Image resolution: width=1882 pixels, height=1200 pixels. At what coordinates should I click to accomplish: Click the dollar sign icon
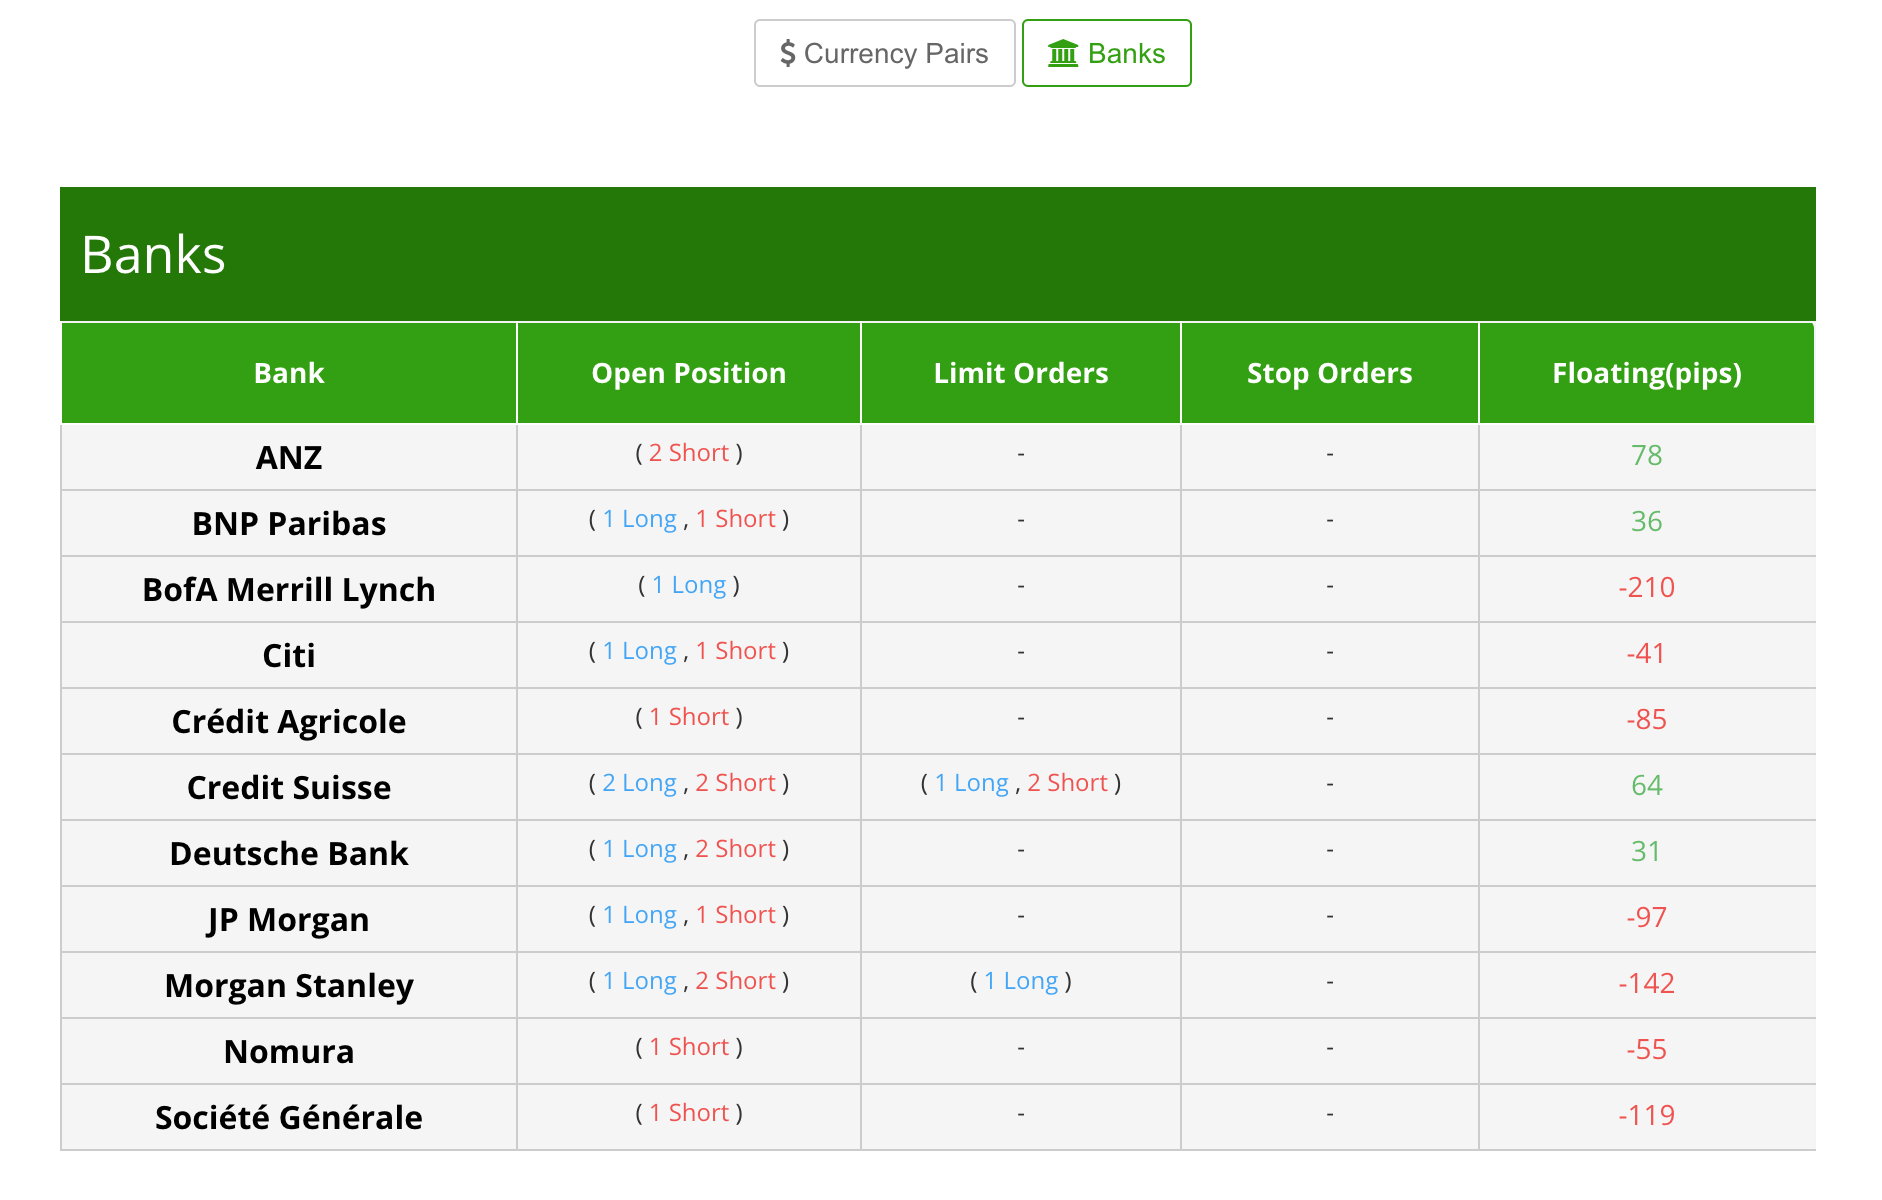pos(788,53)
